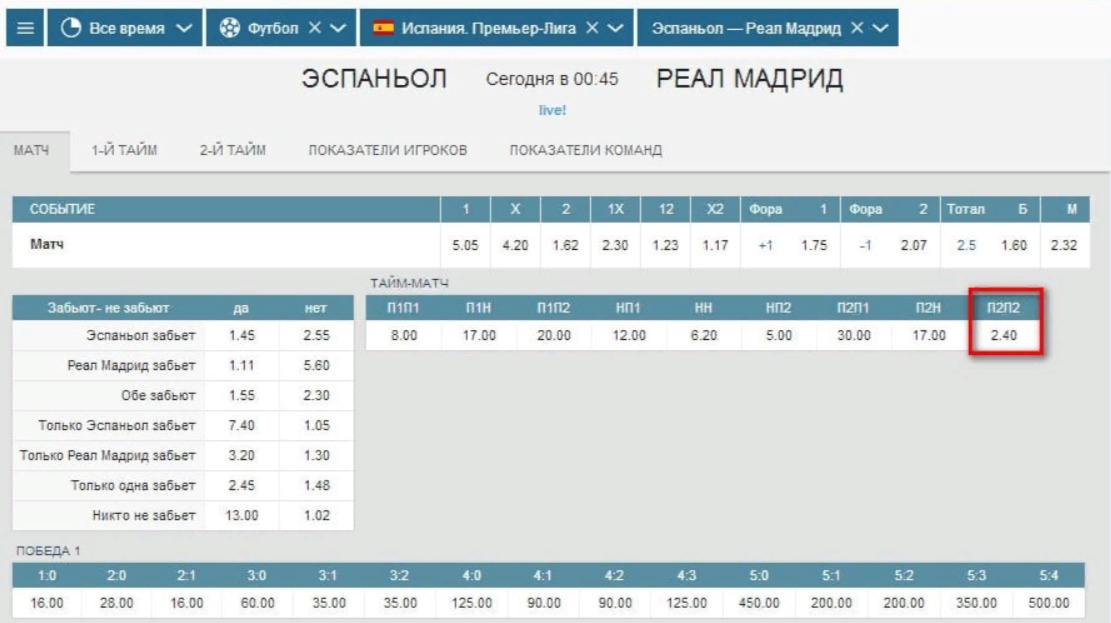Expand the Футбол dropdown arrow

[x=339, y=28]
